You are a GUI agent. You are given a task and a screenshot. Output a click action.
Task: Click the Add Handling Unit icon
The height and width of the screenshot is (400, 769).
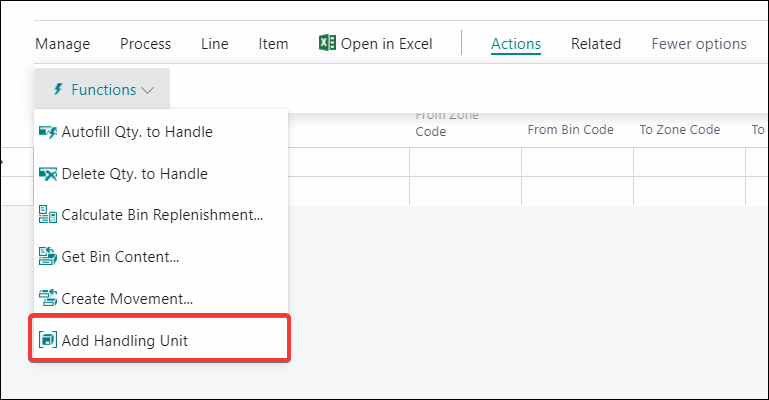click(x=48, y=340)
